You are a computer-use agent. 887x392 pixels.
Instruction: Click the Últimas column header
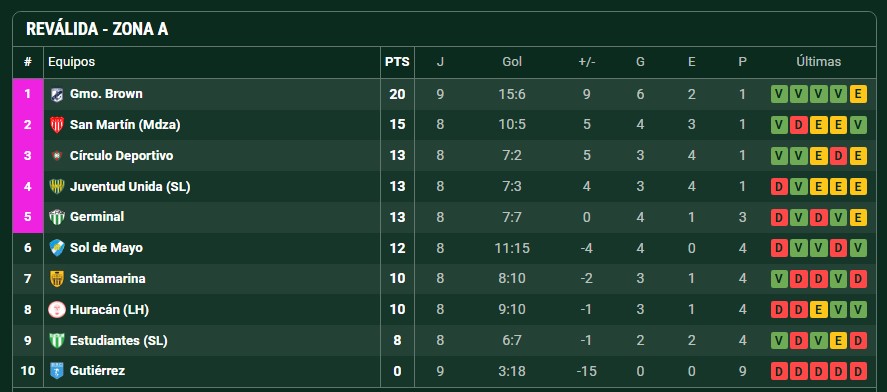click(x=819, y=62)
